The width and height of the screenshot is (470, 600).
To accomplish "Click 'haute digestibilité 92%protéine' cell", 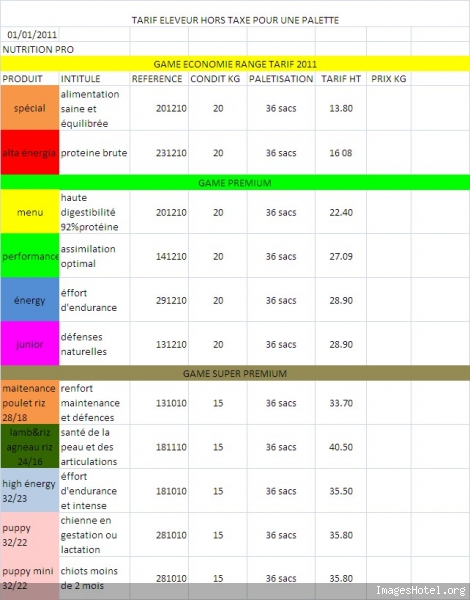I will point(94,212).
